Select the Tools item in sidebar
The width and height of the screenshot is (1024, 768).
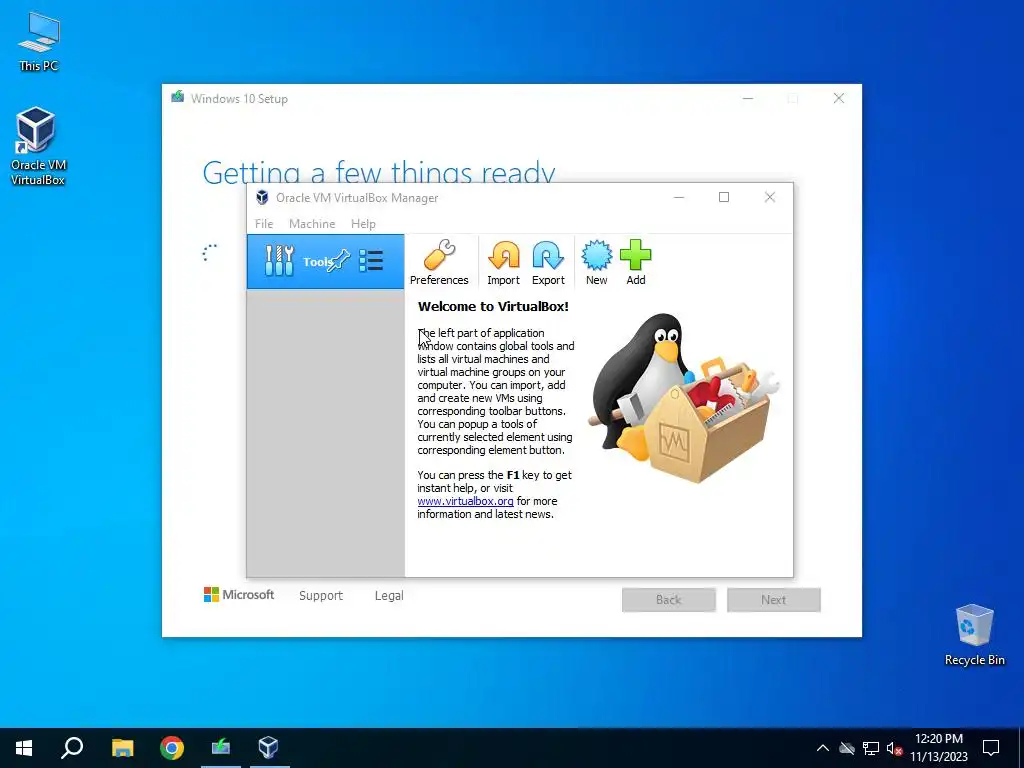[x=325, y=262]
